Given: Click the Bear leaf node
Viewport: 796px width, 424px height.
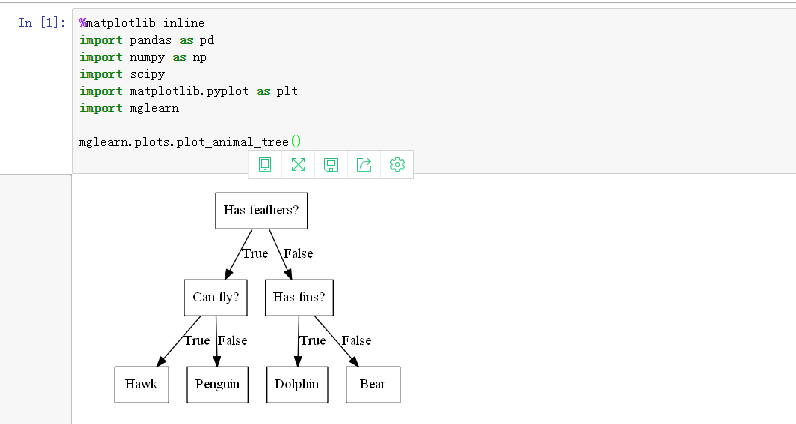Looking at the screenshot, I should coord(373,384).
